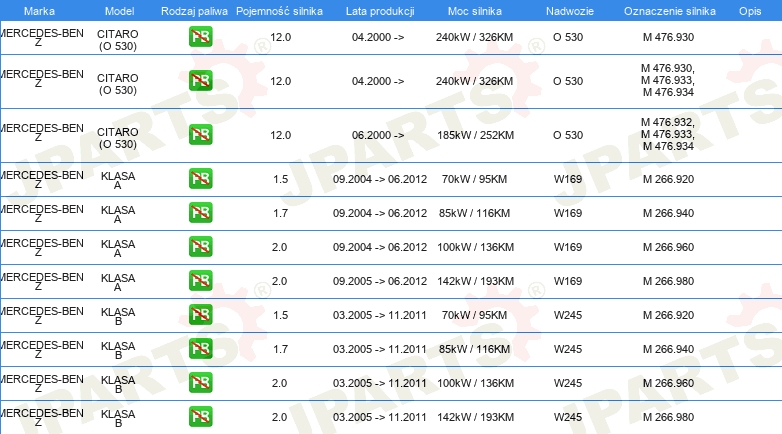Click fuel icon in the W245 100kW row
The width and height of the screenshot is (782, 434).
[x=200, y=383]
